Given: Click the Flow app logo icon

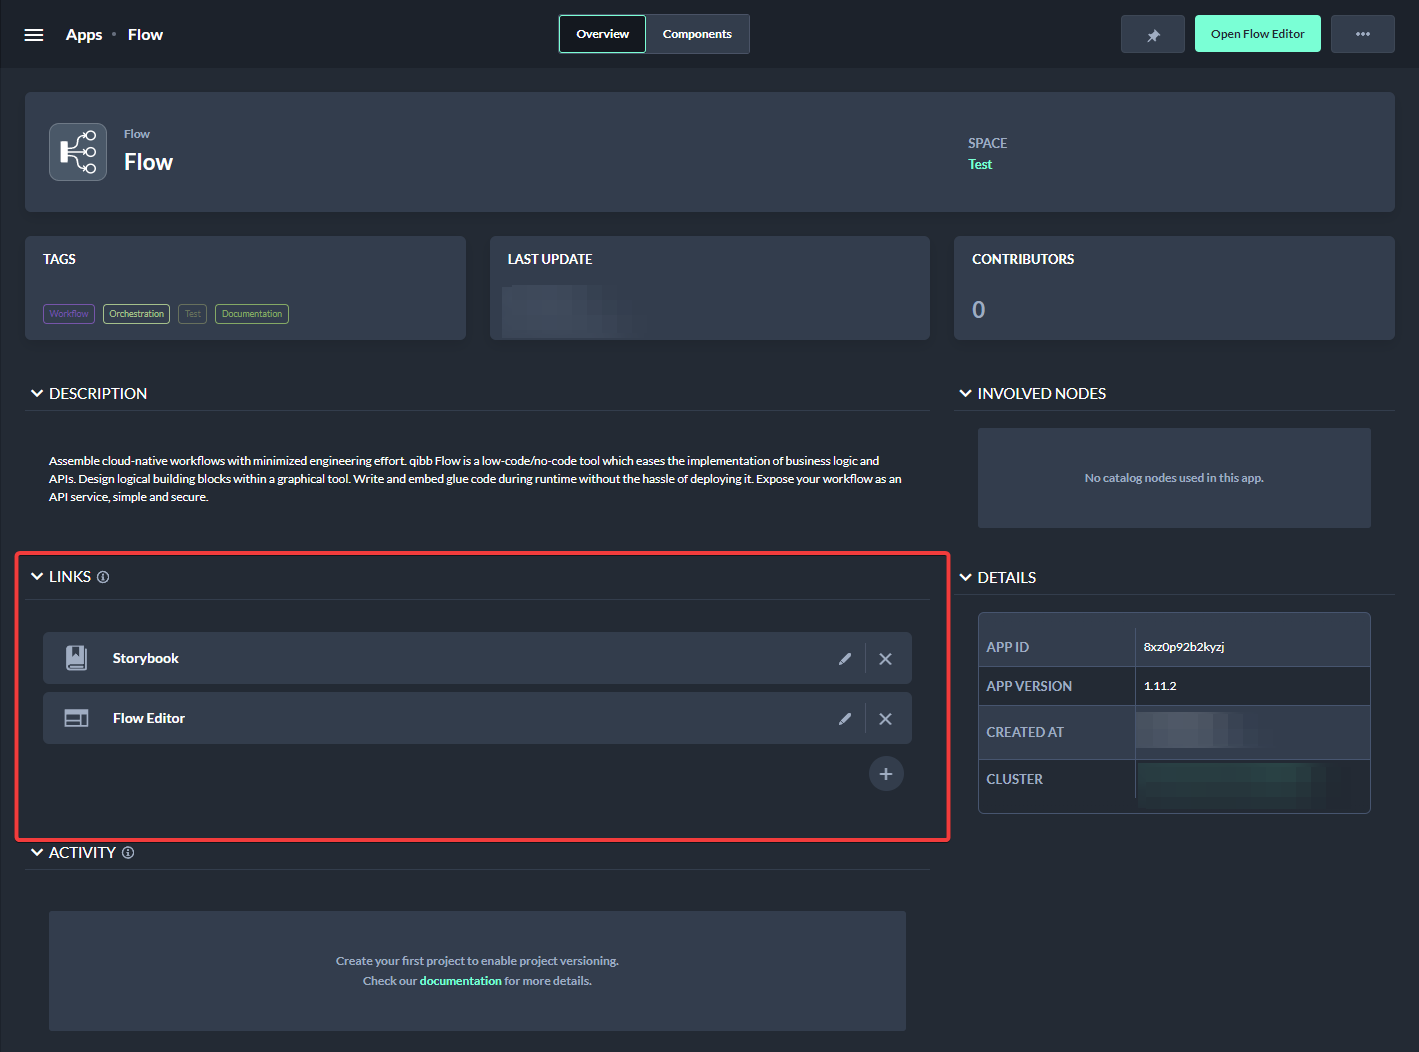Looking at the screenshot, I should coord(78,153).
